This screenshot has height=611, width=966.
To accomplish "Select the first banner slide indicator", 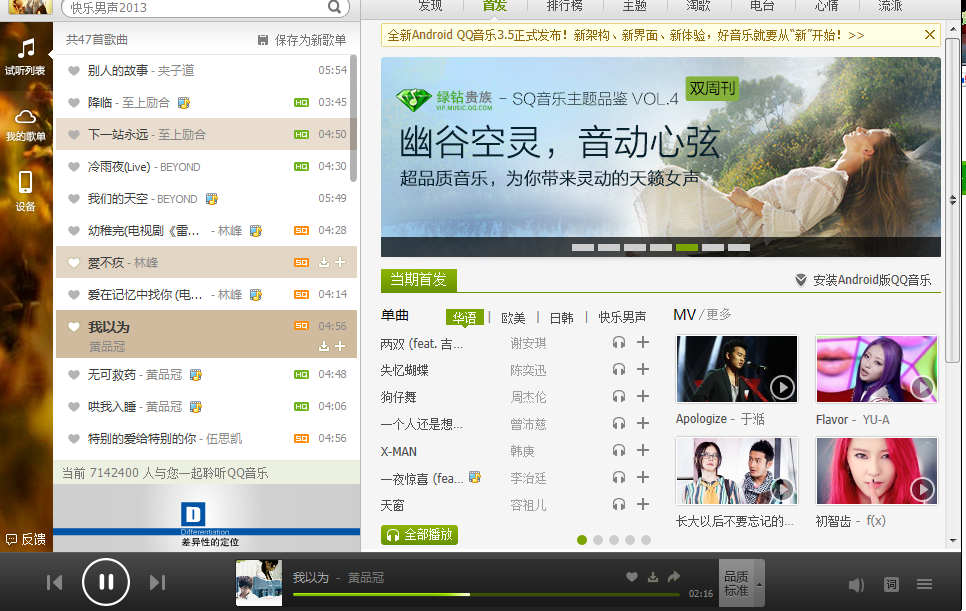I will [583, 248].
